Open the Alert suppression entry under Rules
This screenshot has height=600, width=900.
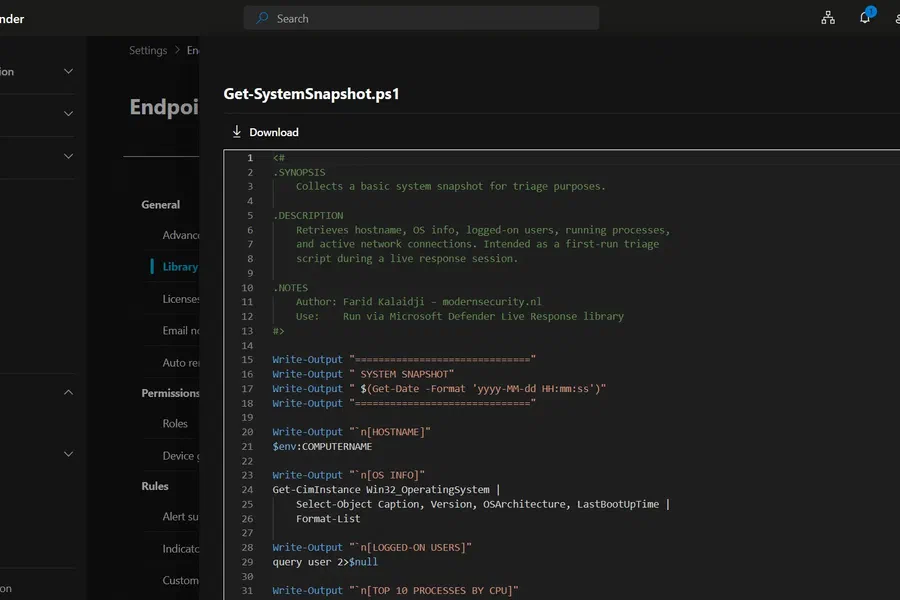[x=181, y=517]
